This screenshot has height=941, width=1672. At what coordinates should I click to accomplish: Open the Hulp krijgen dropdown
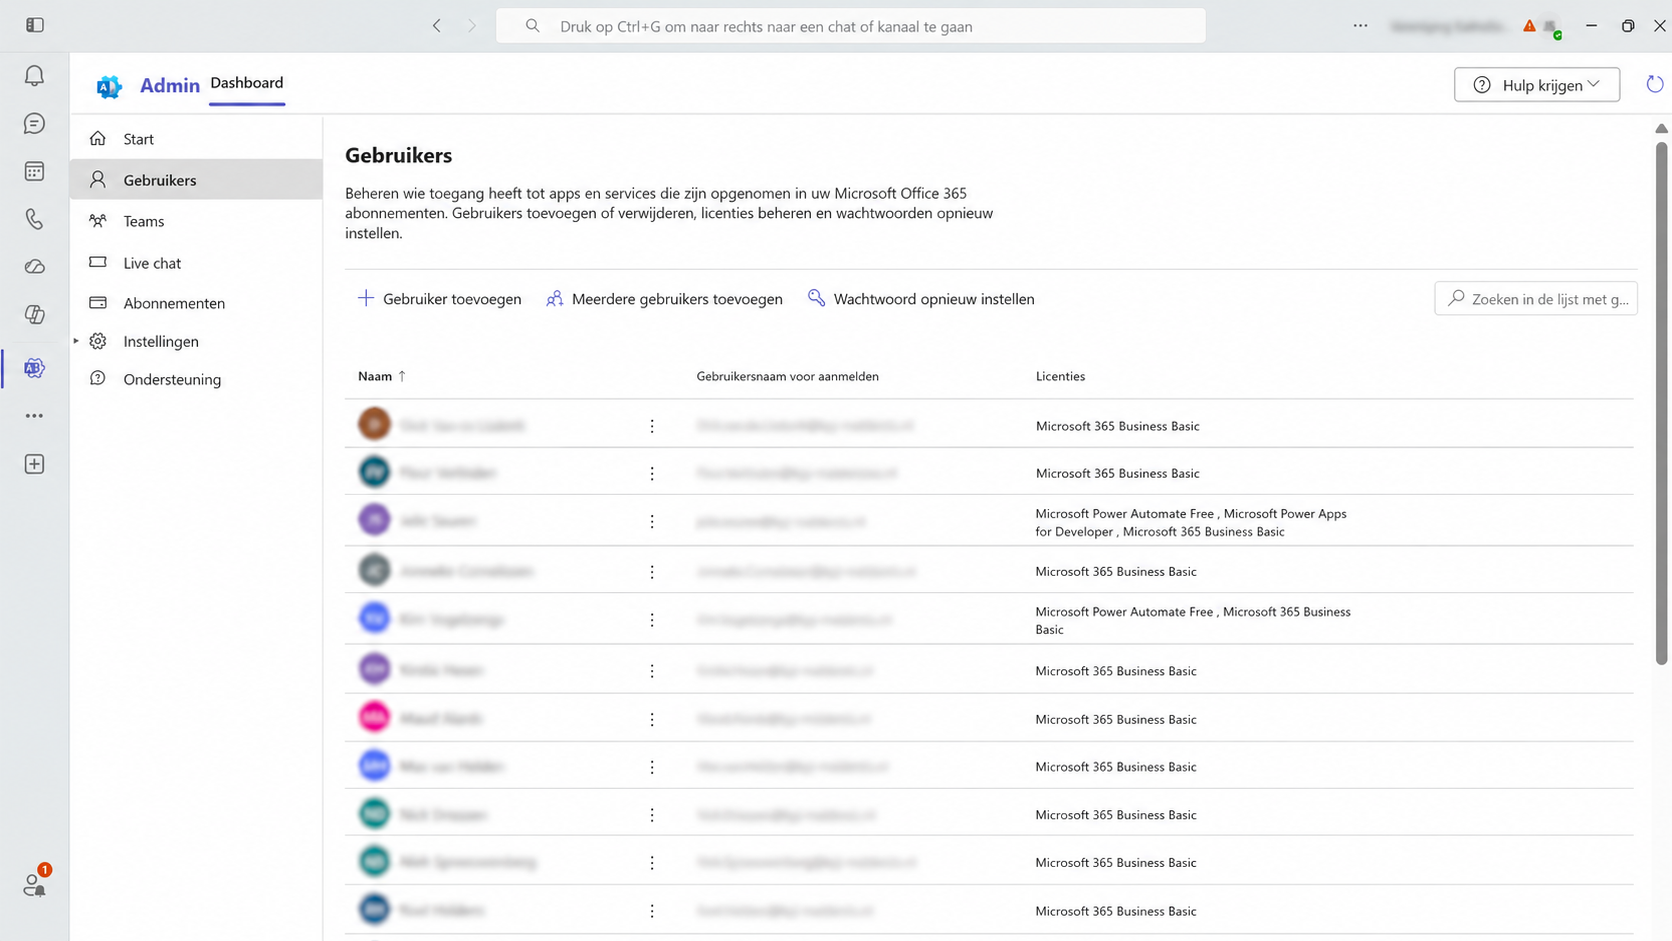1537,85
